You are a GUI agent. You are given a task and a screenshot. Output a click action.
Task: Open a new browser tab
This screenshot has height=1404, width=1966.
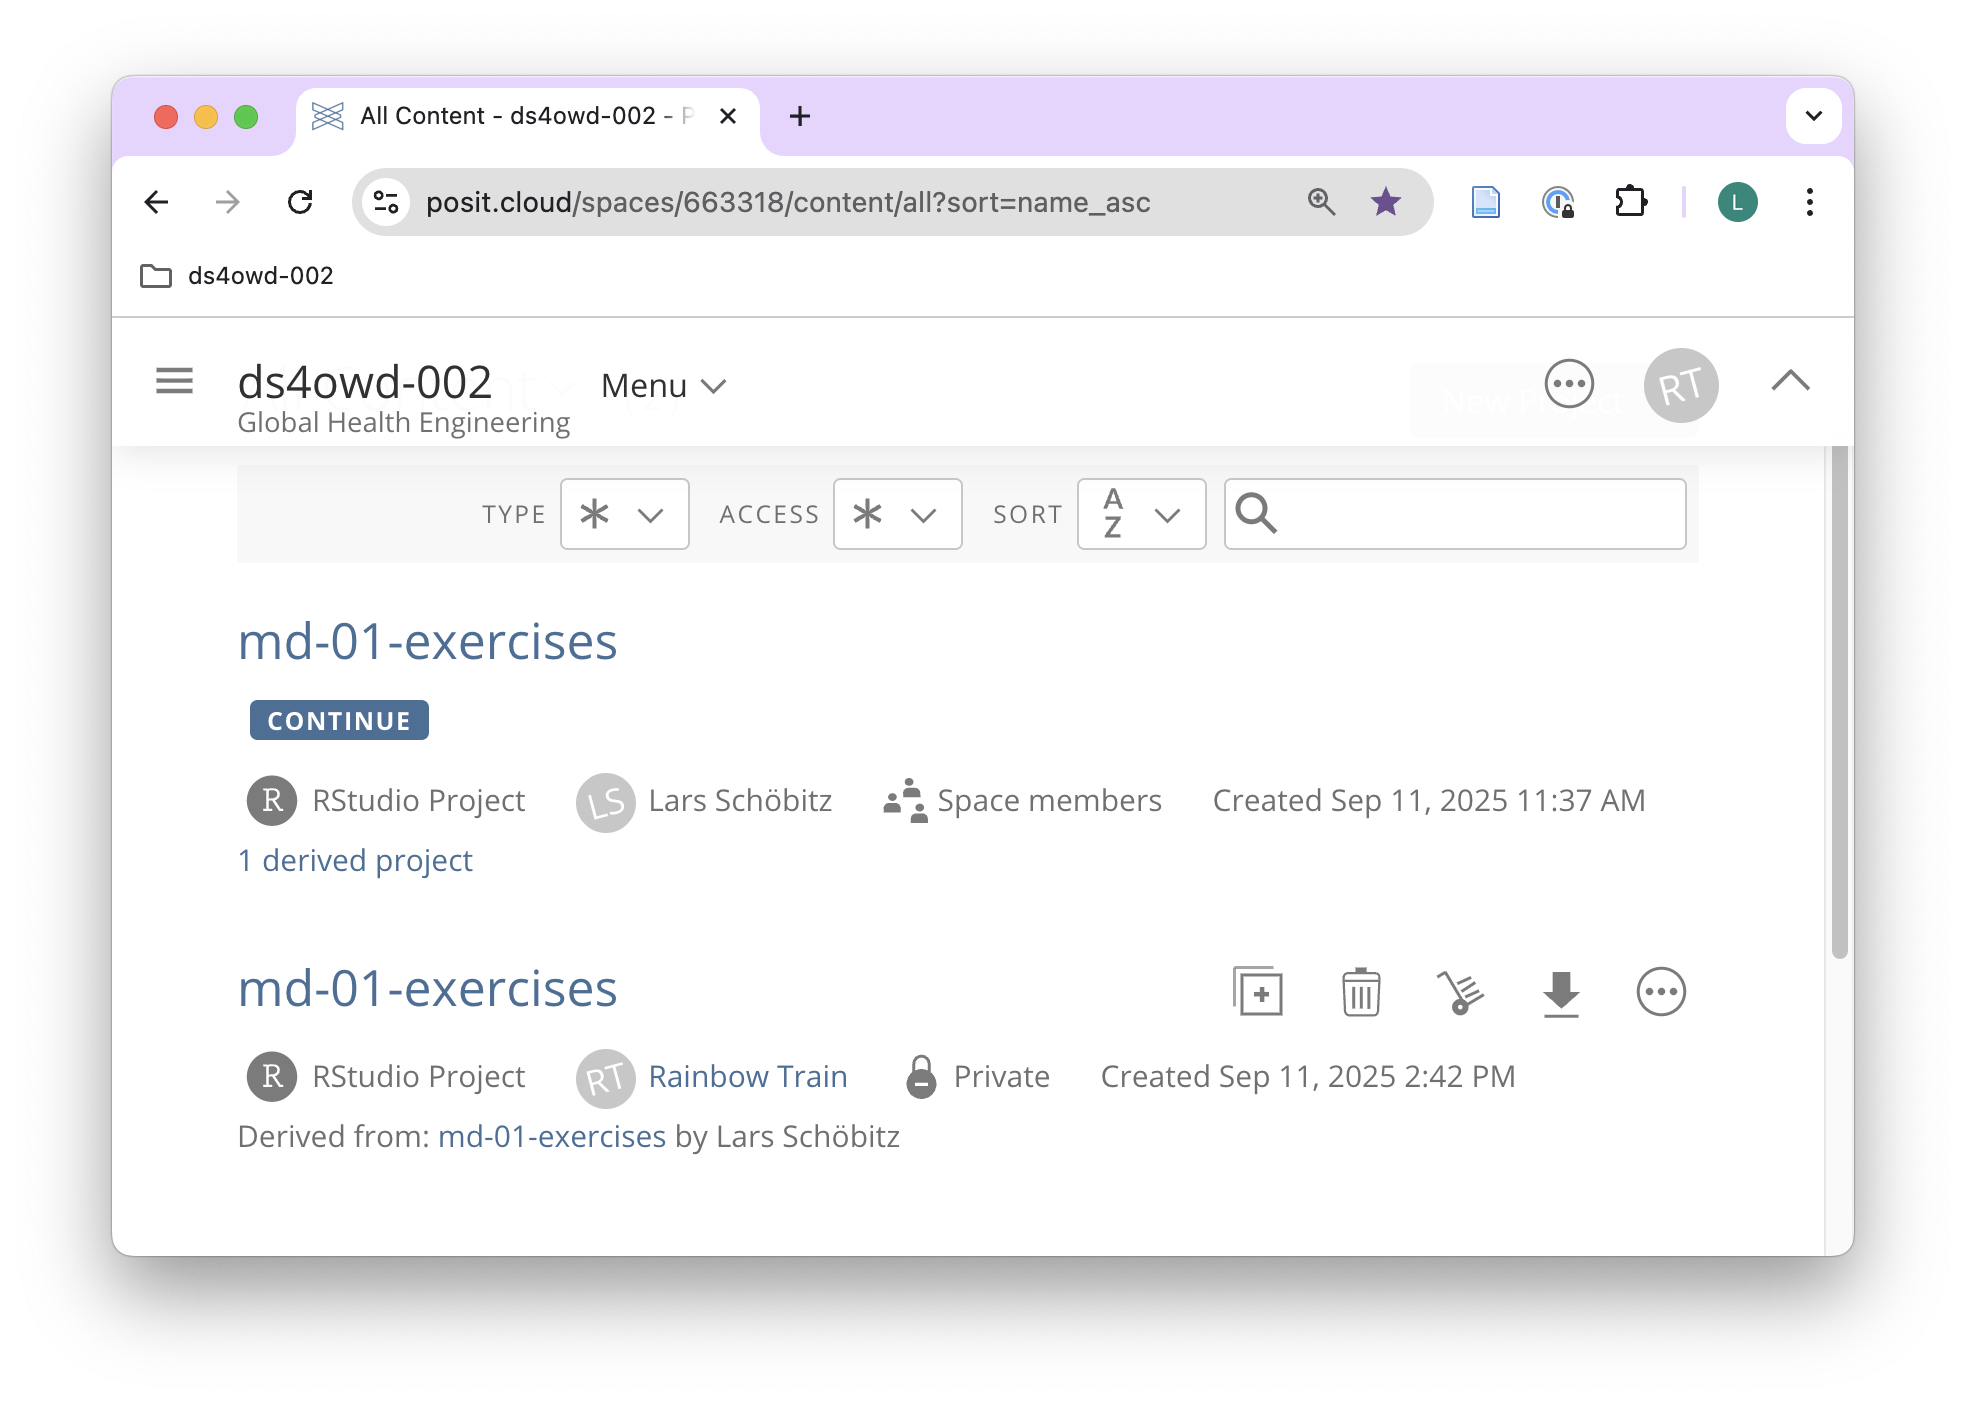tap(799, 116)
